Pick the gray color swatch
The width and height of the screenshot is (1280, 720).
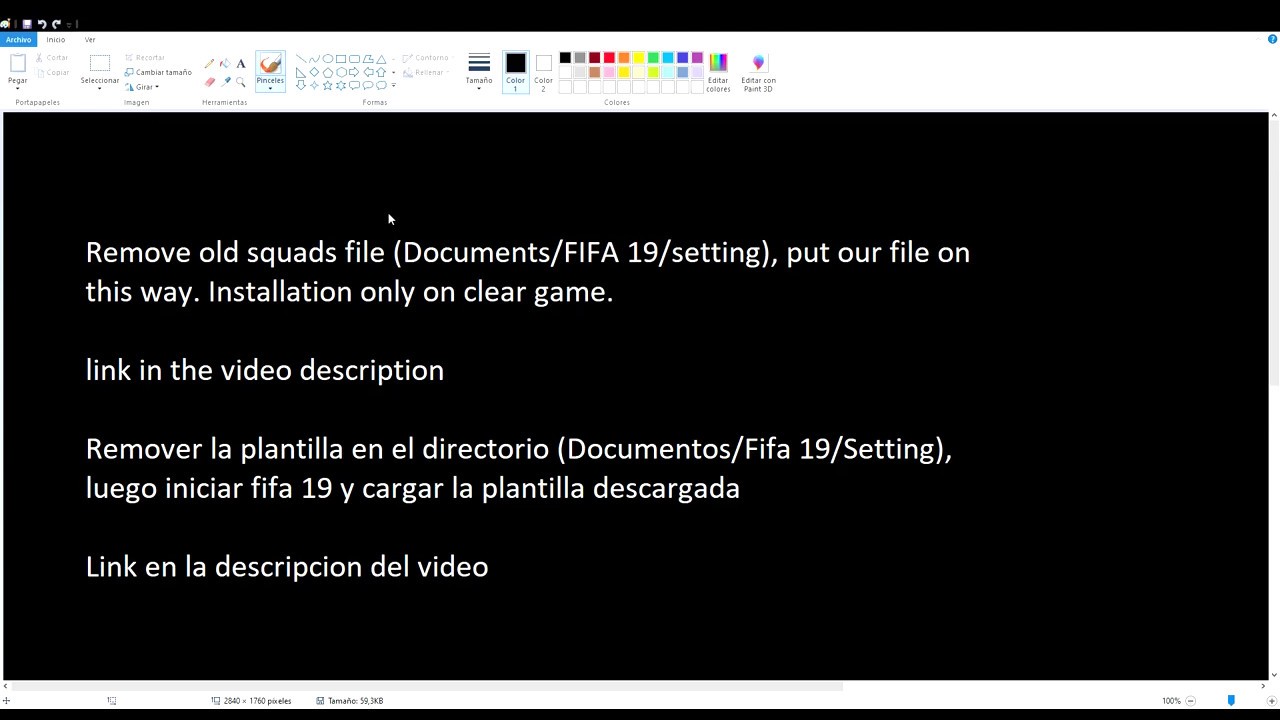[580, 58]
